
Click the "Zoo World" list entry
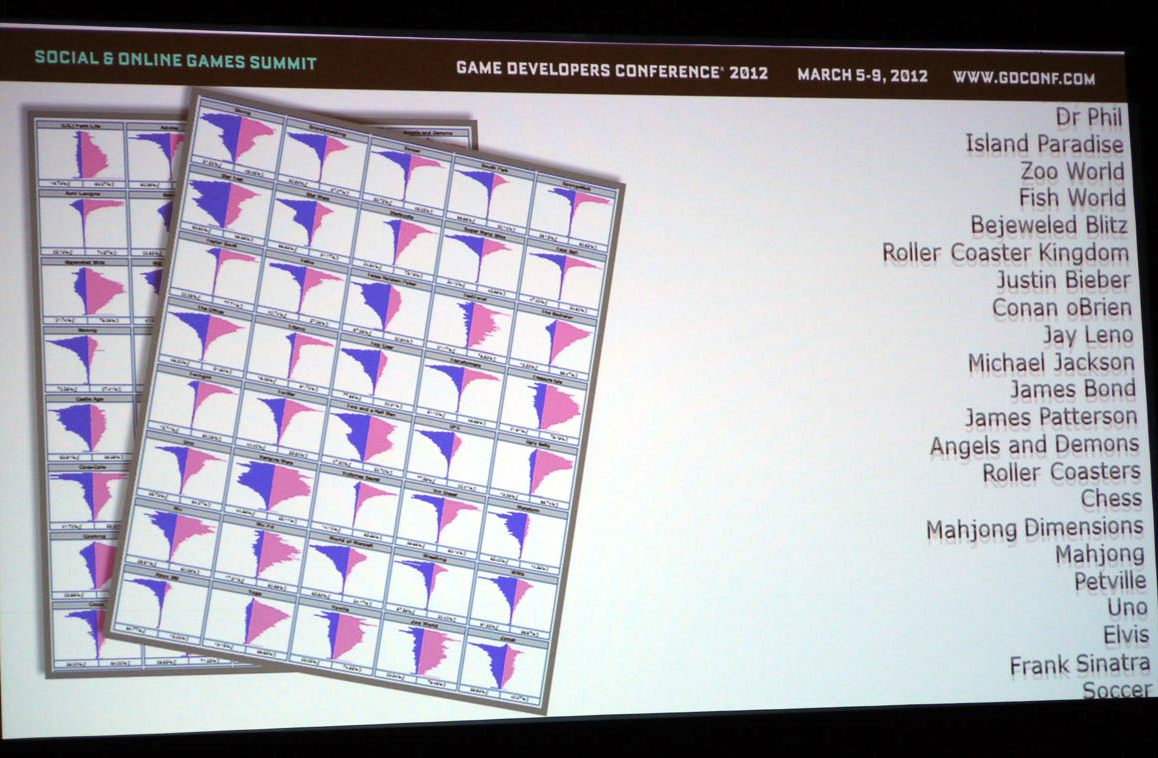[1072, 171]
